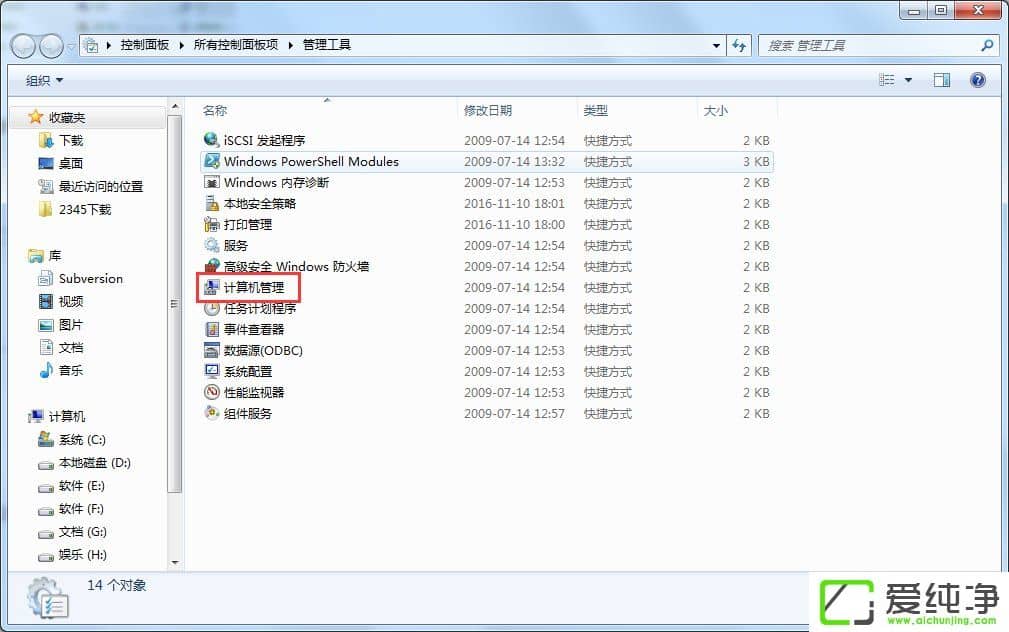Select 系统 (C:) drive in sidebar
Viewport: 1009px width, 632px height.
pyautogui.click(x=82, y=440)
